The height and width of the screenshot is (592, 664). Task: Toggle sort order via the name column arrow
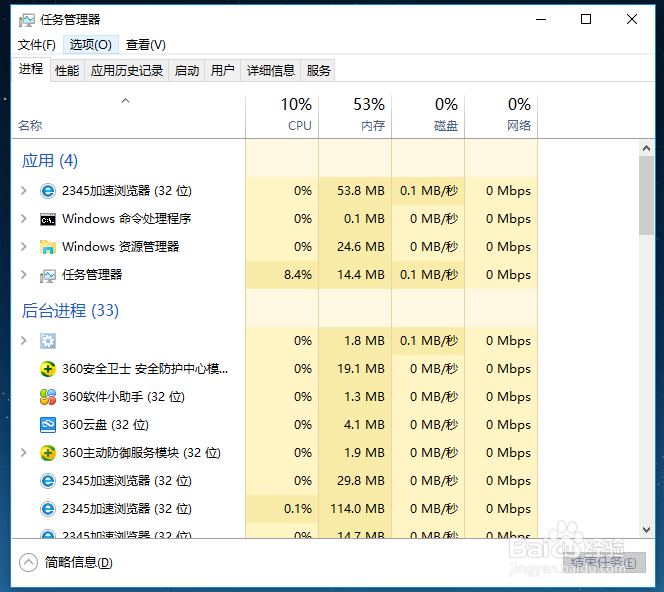click(x=125, y=101)
